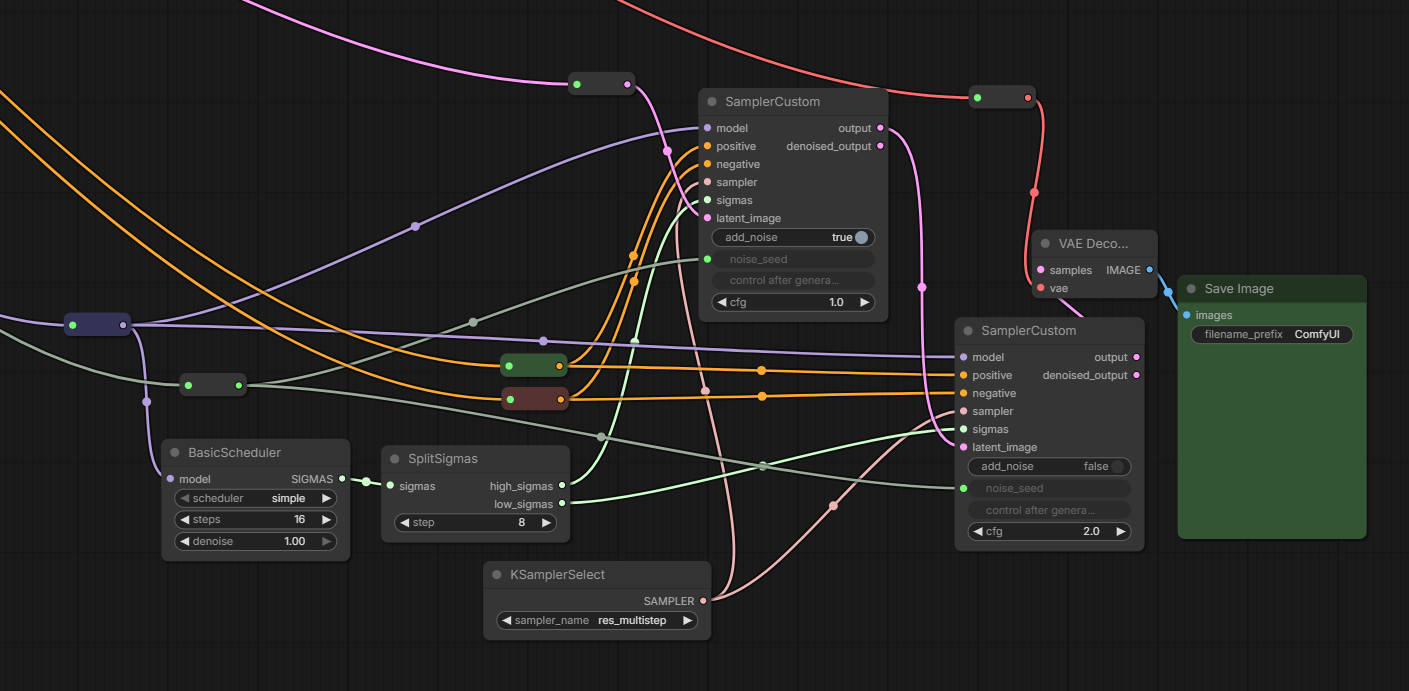Collapse the KSamplerSelect node via its title dot

(497, 575)
